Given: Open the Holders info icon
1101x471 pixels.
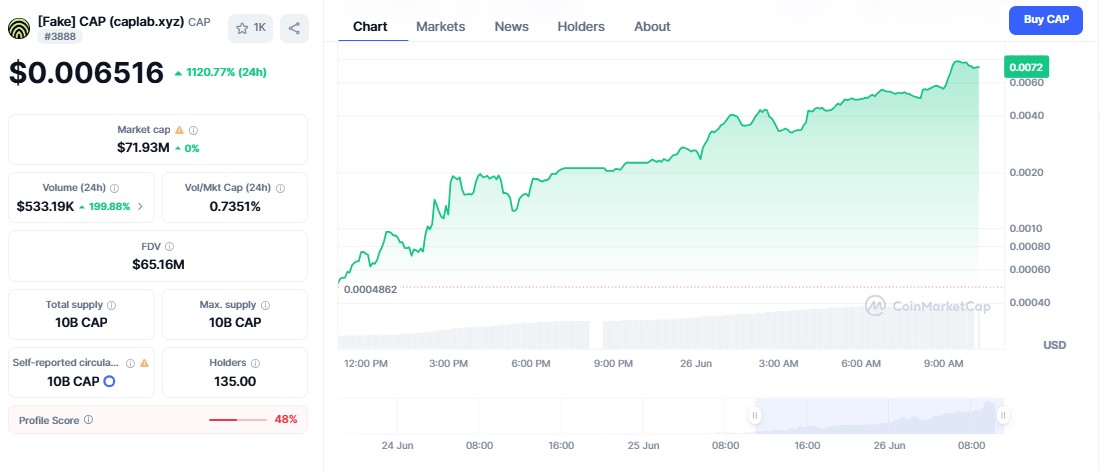Looking at the screenshot, I should 255,363.
